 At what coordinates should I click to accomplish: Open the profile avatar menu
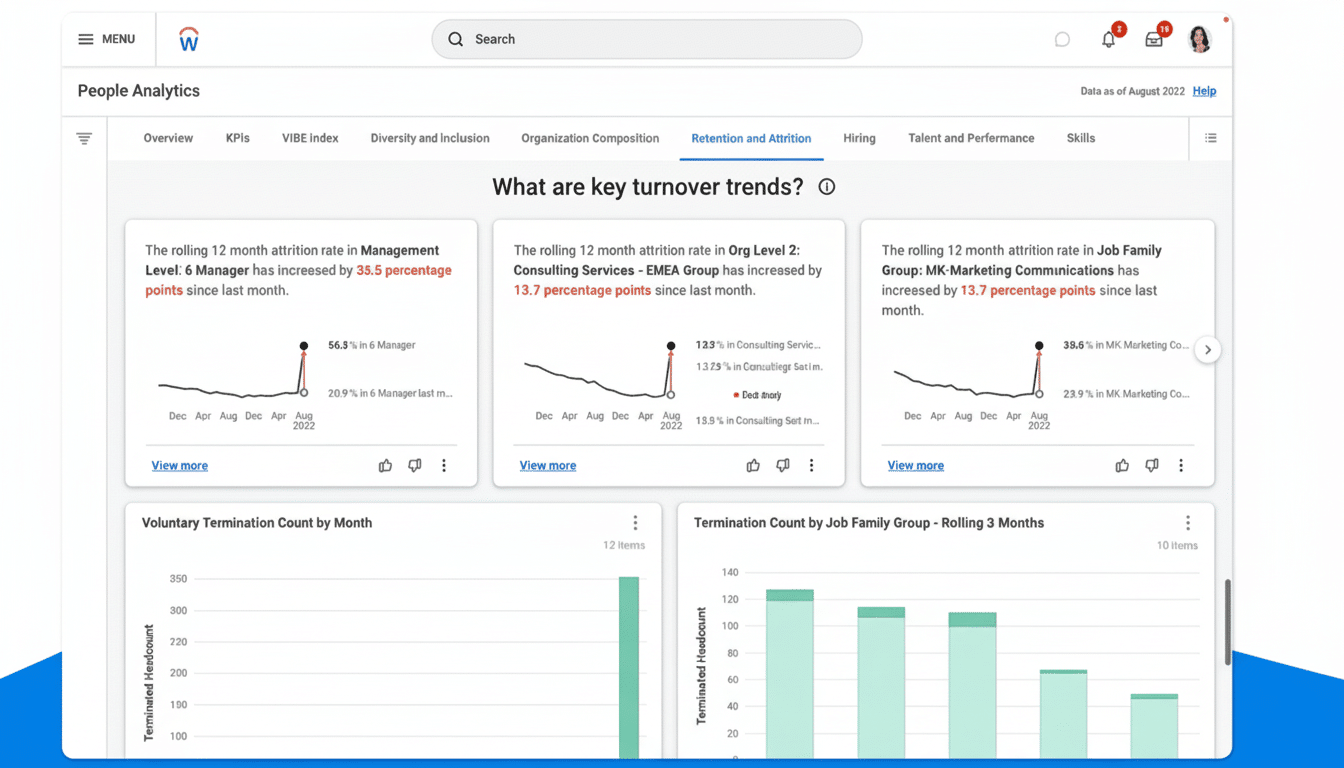1199,39
